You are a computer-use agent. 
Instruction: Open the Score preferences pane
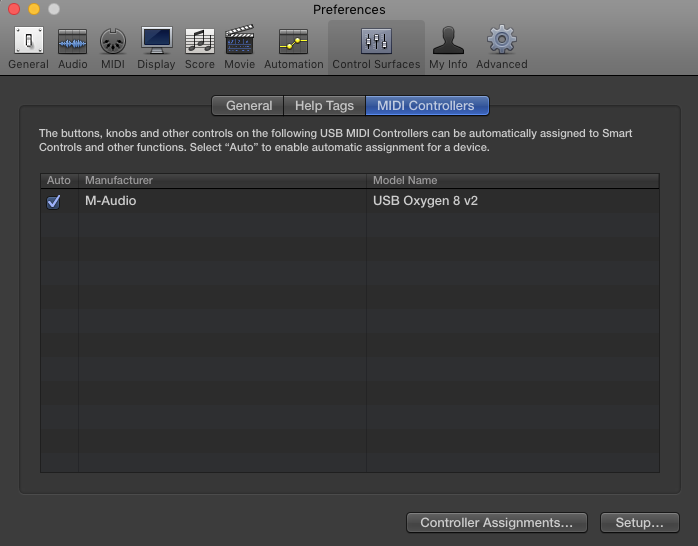(x=200, y=47)
